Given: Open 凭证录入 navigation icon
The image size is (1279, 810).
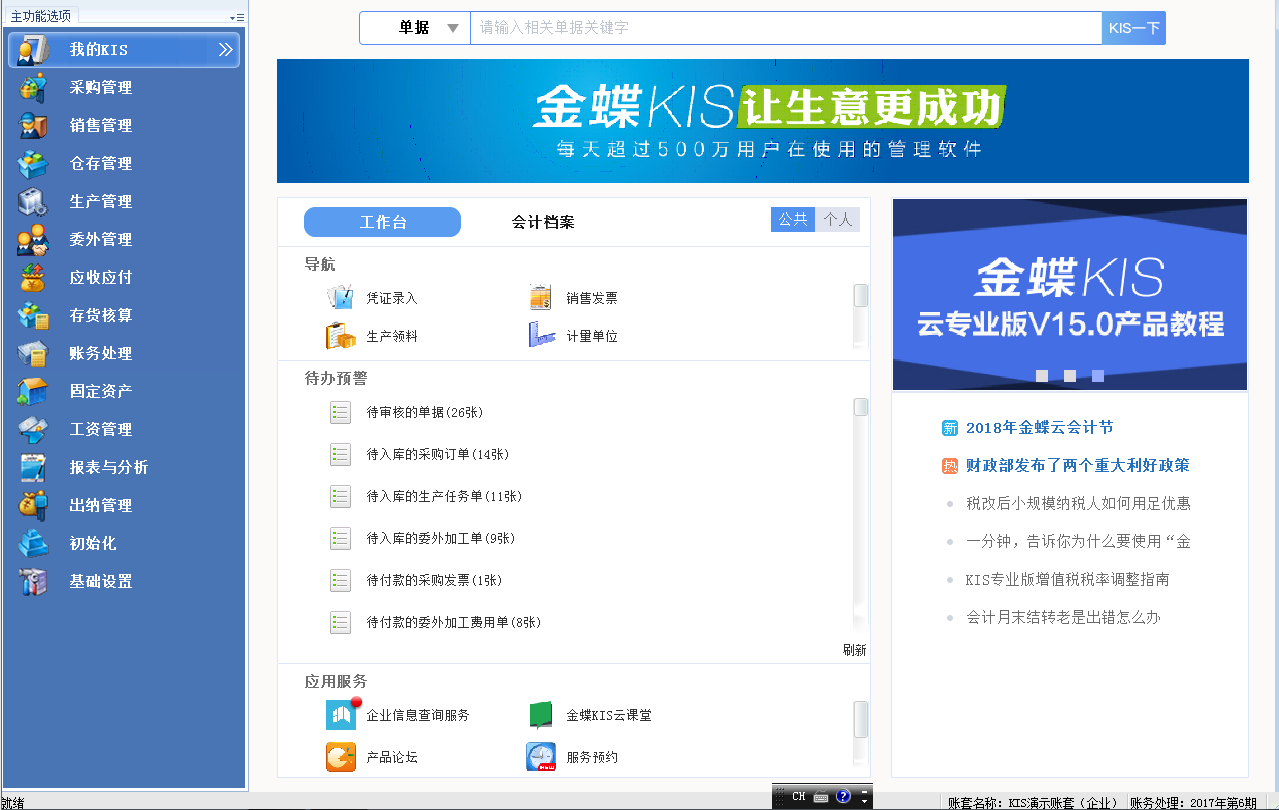Looking at the screenshot, I should pos(341,298).
